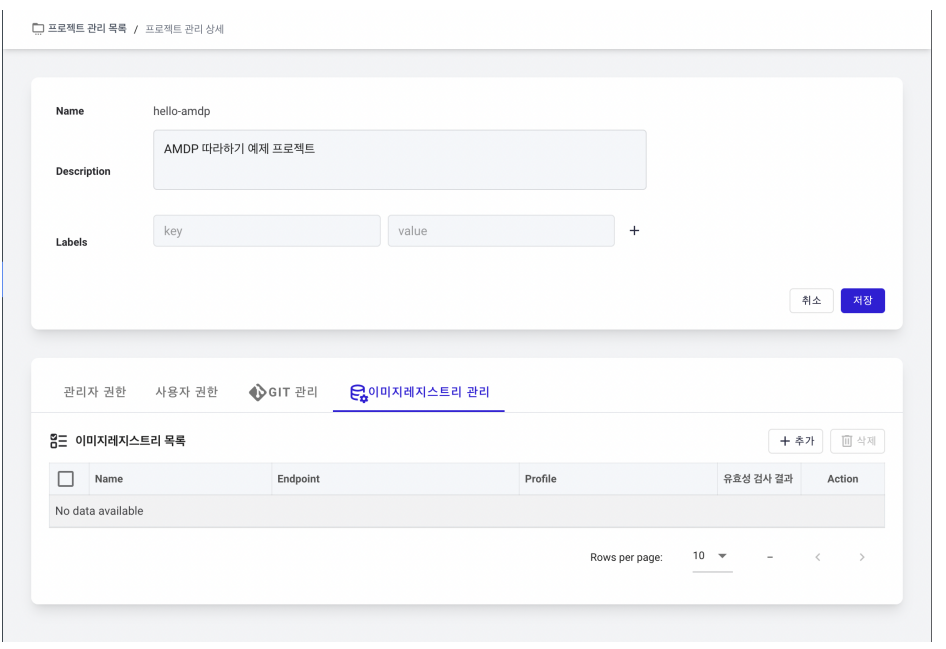Go to previous page arrow
Image resolution: width=946 pixels, height=649 pixels.
pyautogui.click(x=817, y=557)
